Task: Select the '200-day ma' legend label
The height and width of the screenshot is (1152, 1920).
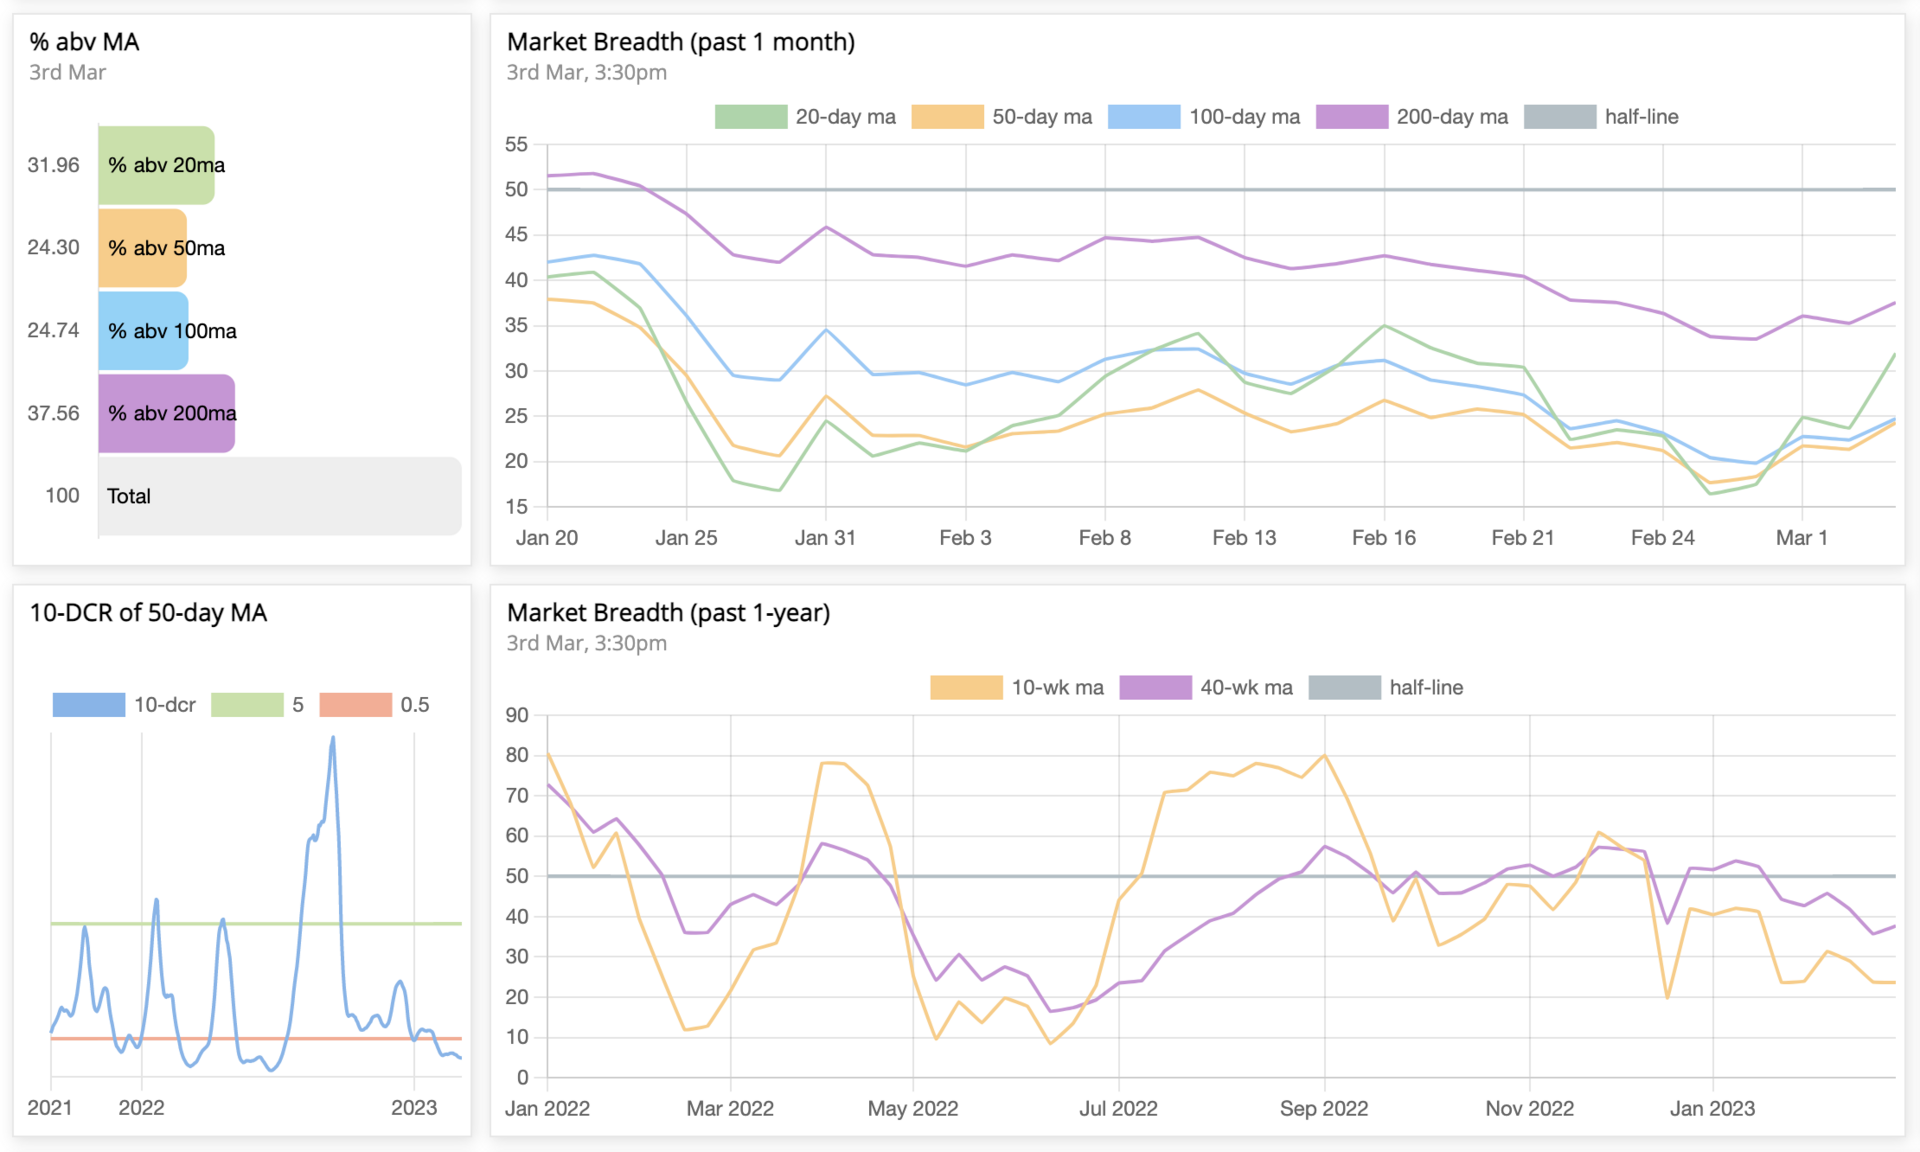Action: coord(1452,117)
